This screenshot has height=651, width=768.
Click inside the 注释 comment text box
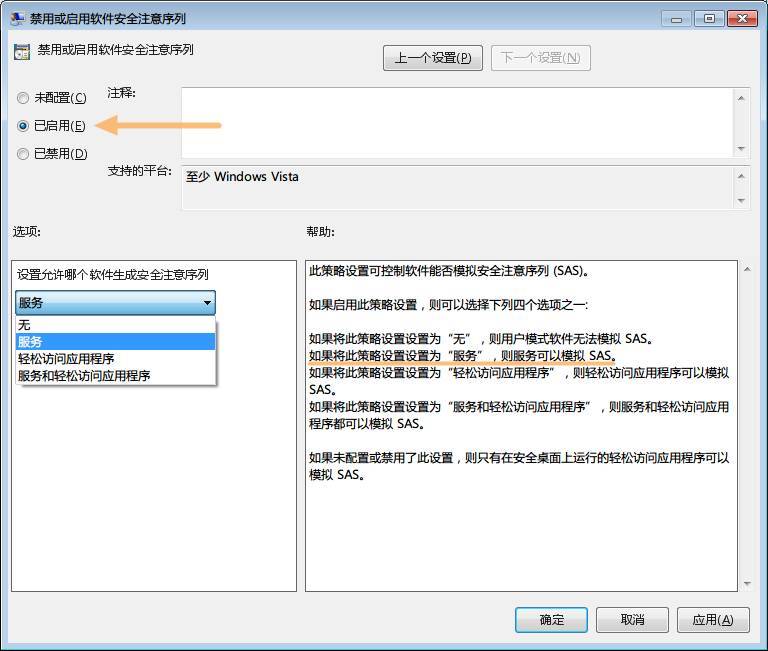click(x=457, y=122)
